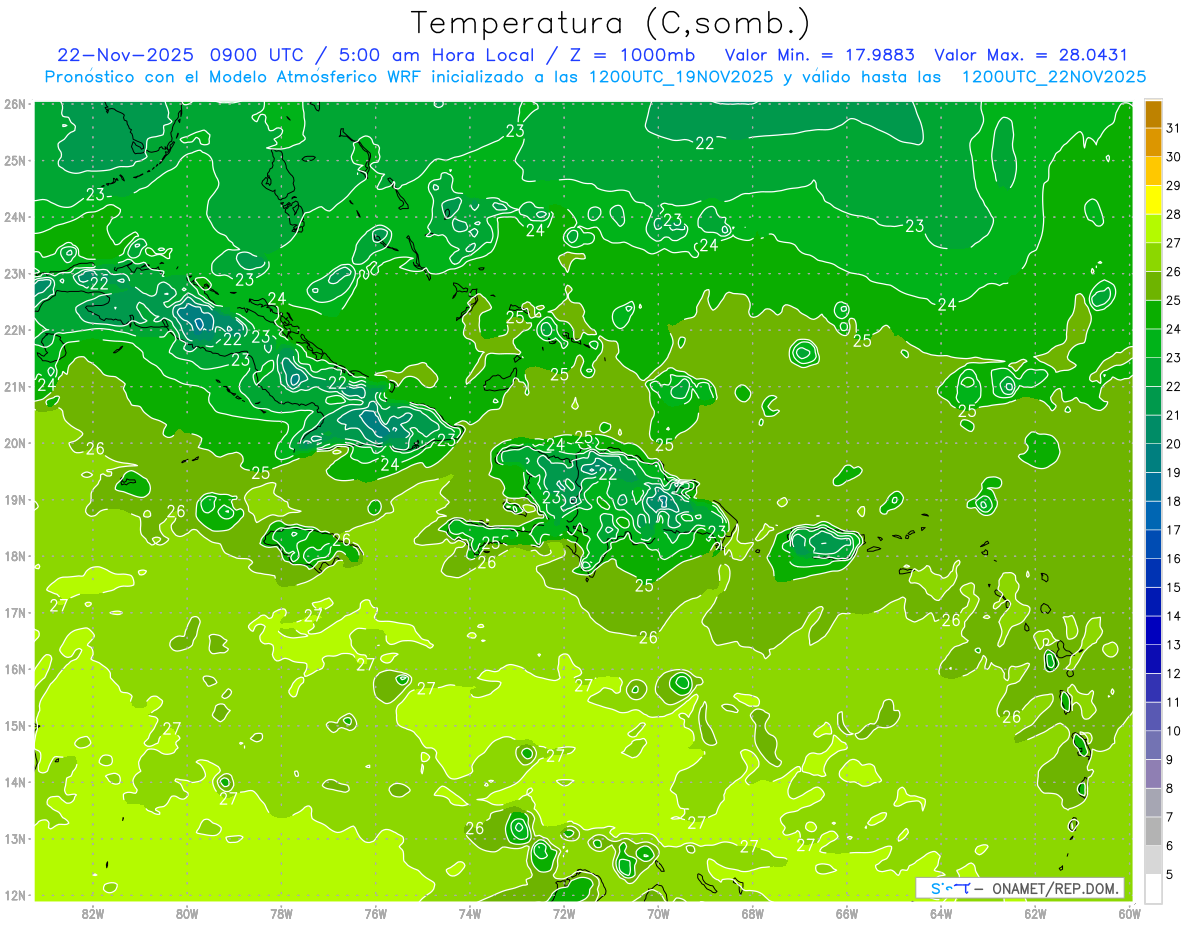
Task: Click the 16N latitude label
Action: click(x=15, y=669)
